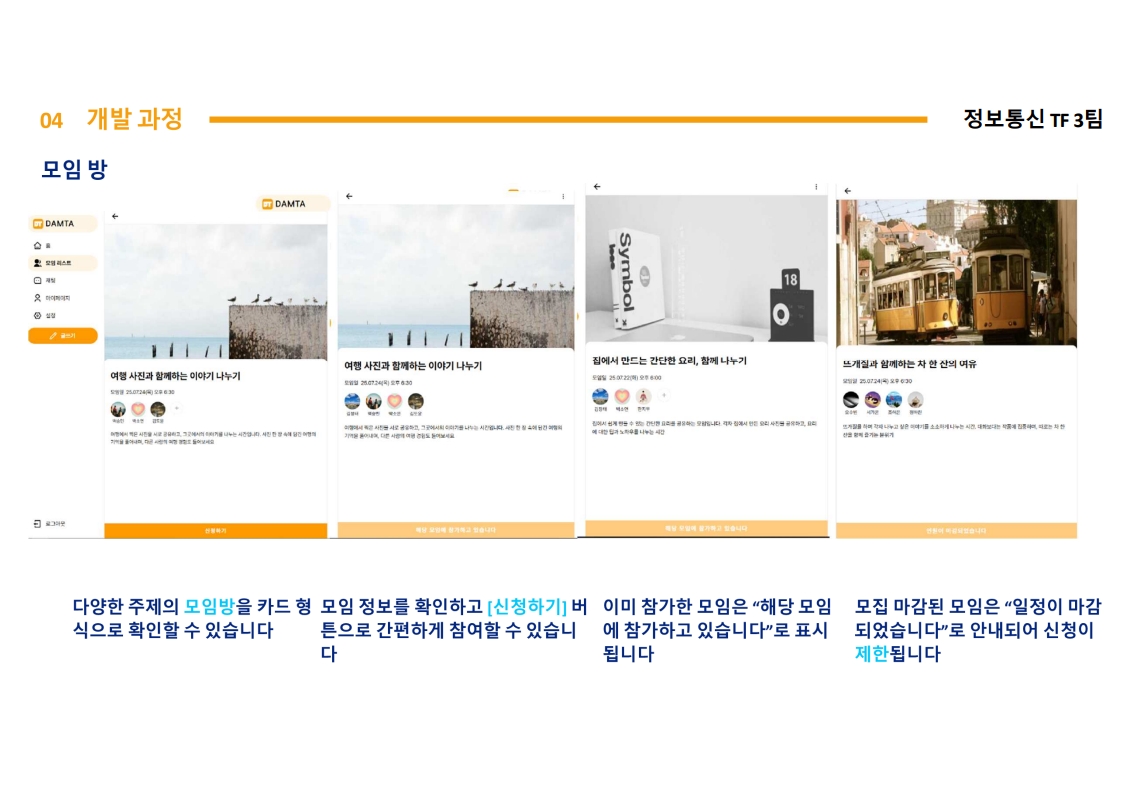Click second people avatar in second screen
This screenshot has height=793, width=1122.
(x=374, y=401)
